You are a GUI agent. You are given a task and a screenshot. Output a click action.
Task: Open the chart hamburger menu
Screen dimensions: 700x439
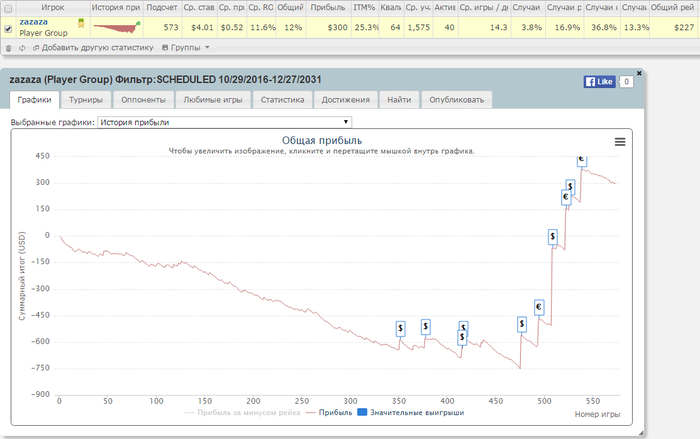coord(620,142)
